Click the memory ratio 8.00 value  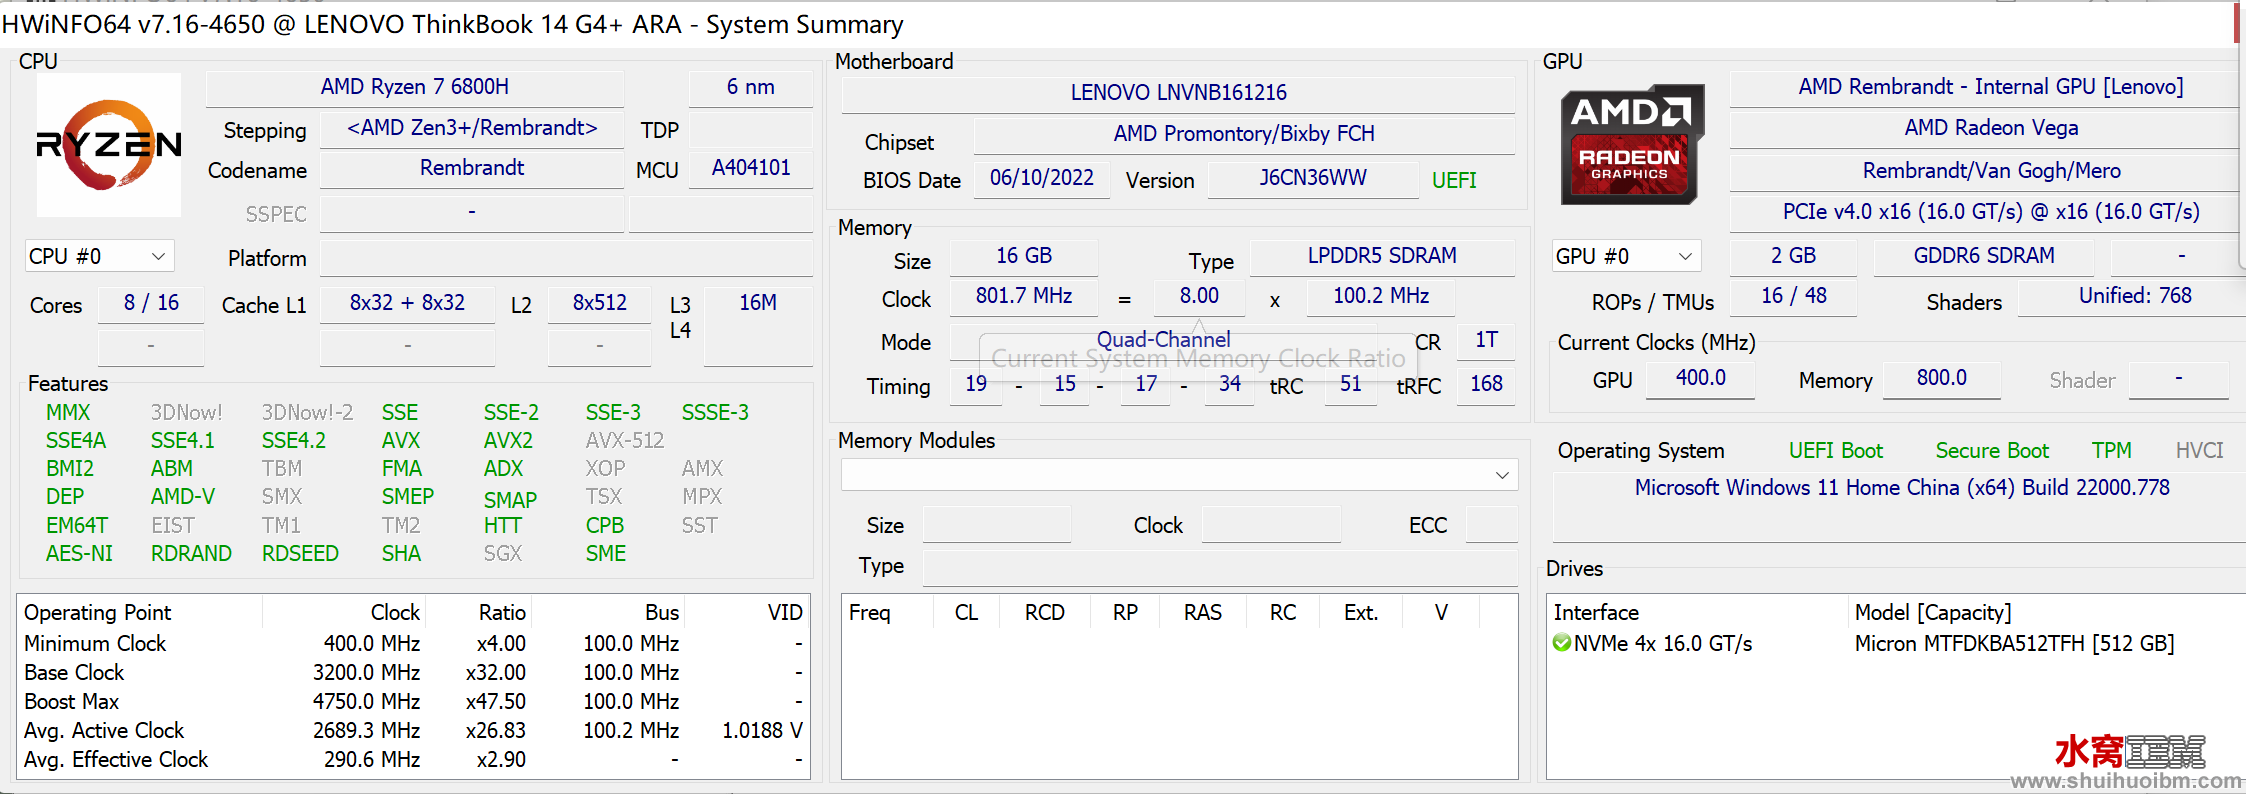pos(1199,296)
